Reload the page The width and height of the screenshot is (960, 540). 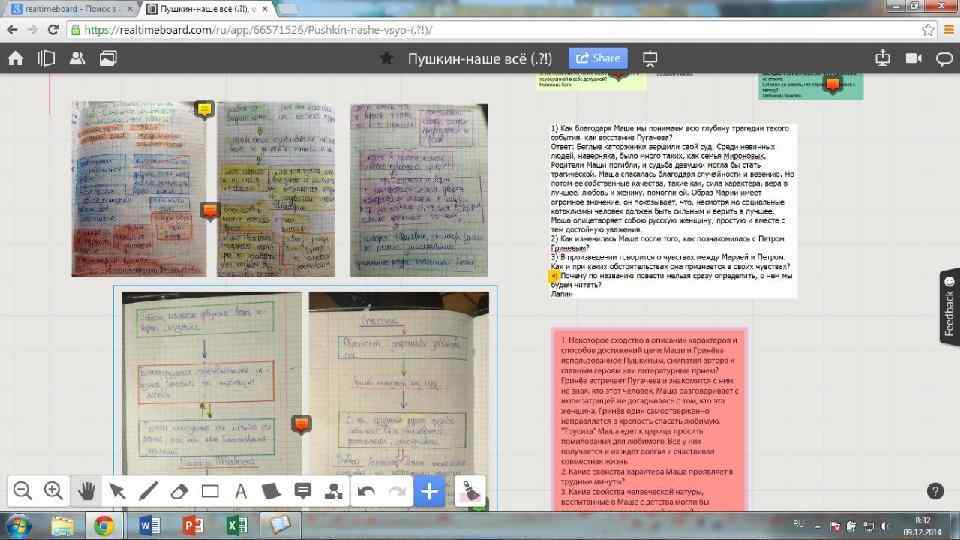click(53, 30)
